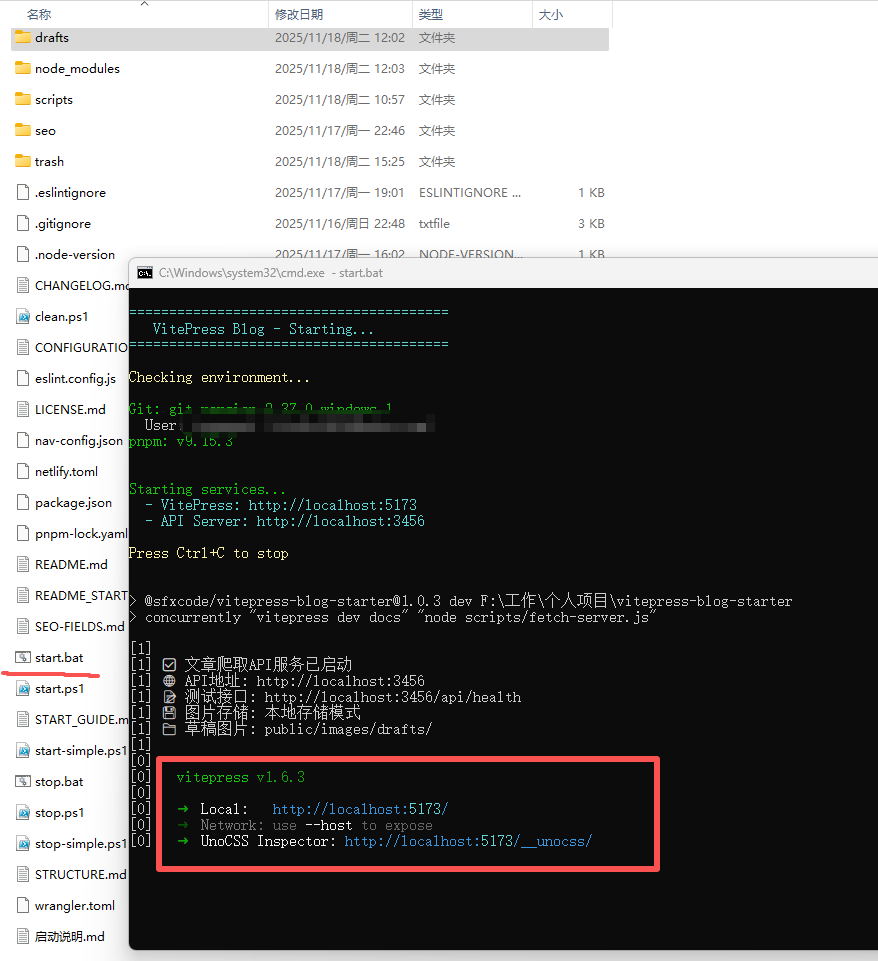This screenshot has width=878, height=961.
Task: Select the scripts folder
Action: (53, 100)
